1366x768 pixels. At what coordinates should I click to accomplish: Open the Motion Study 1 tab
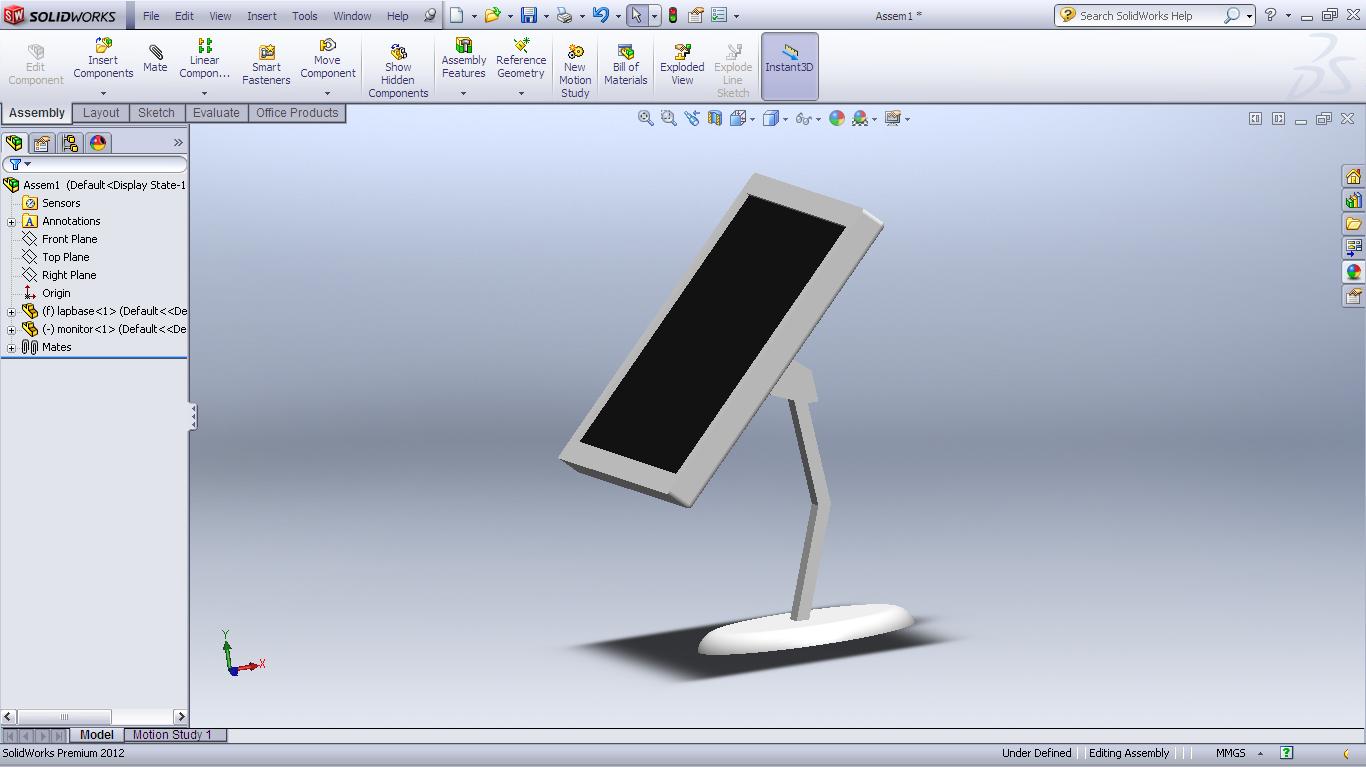(172, 735)
